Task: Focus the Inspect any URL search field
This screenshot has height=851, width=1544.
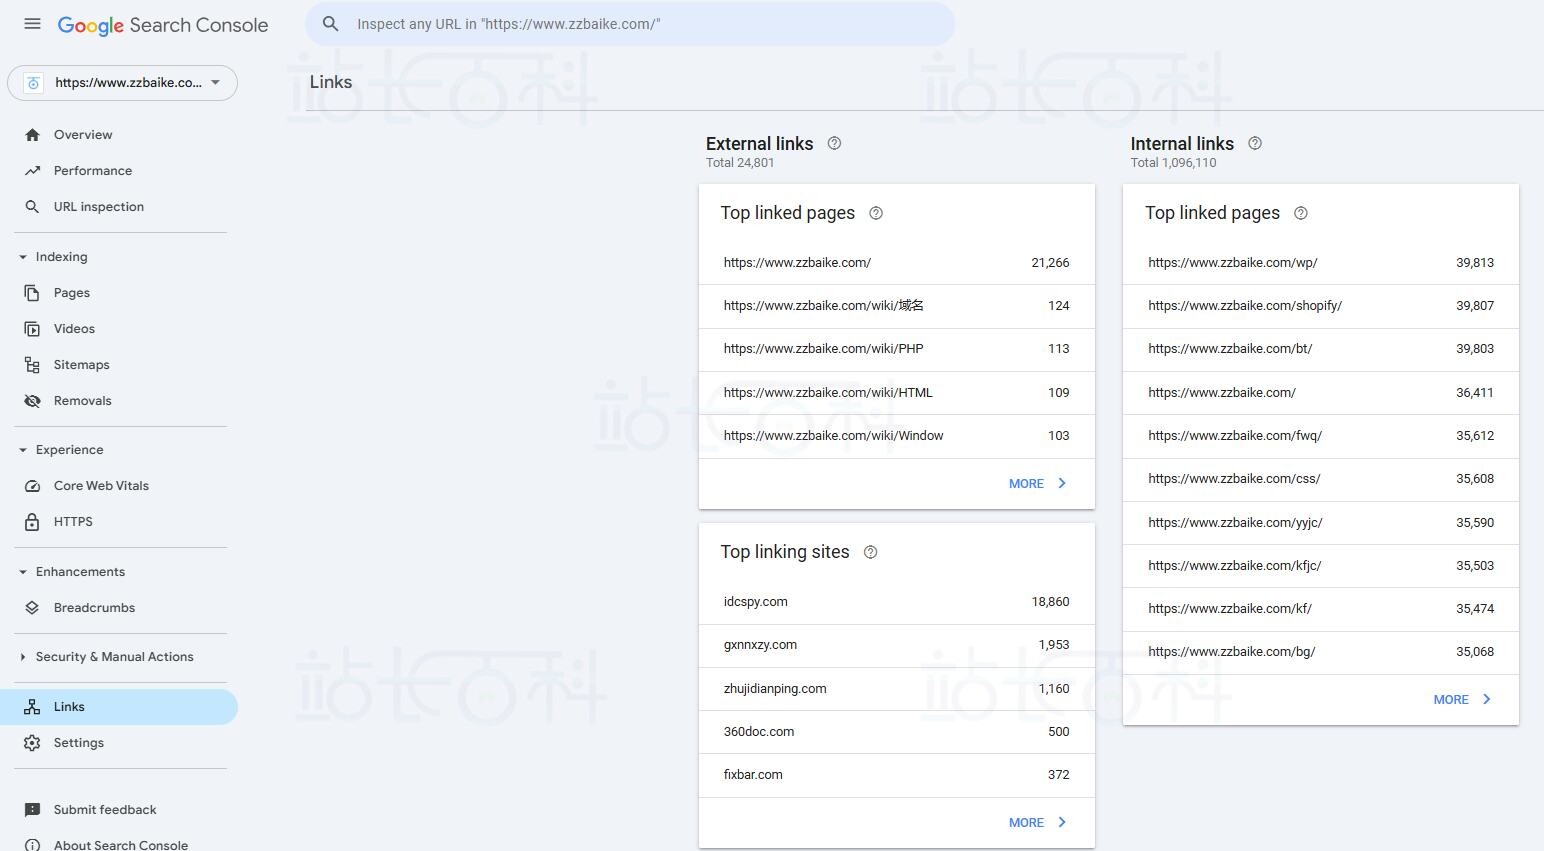Action: [x=630, y=24]
